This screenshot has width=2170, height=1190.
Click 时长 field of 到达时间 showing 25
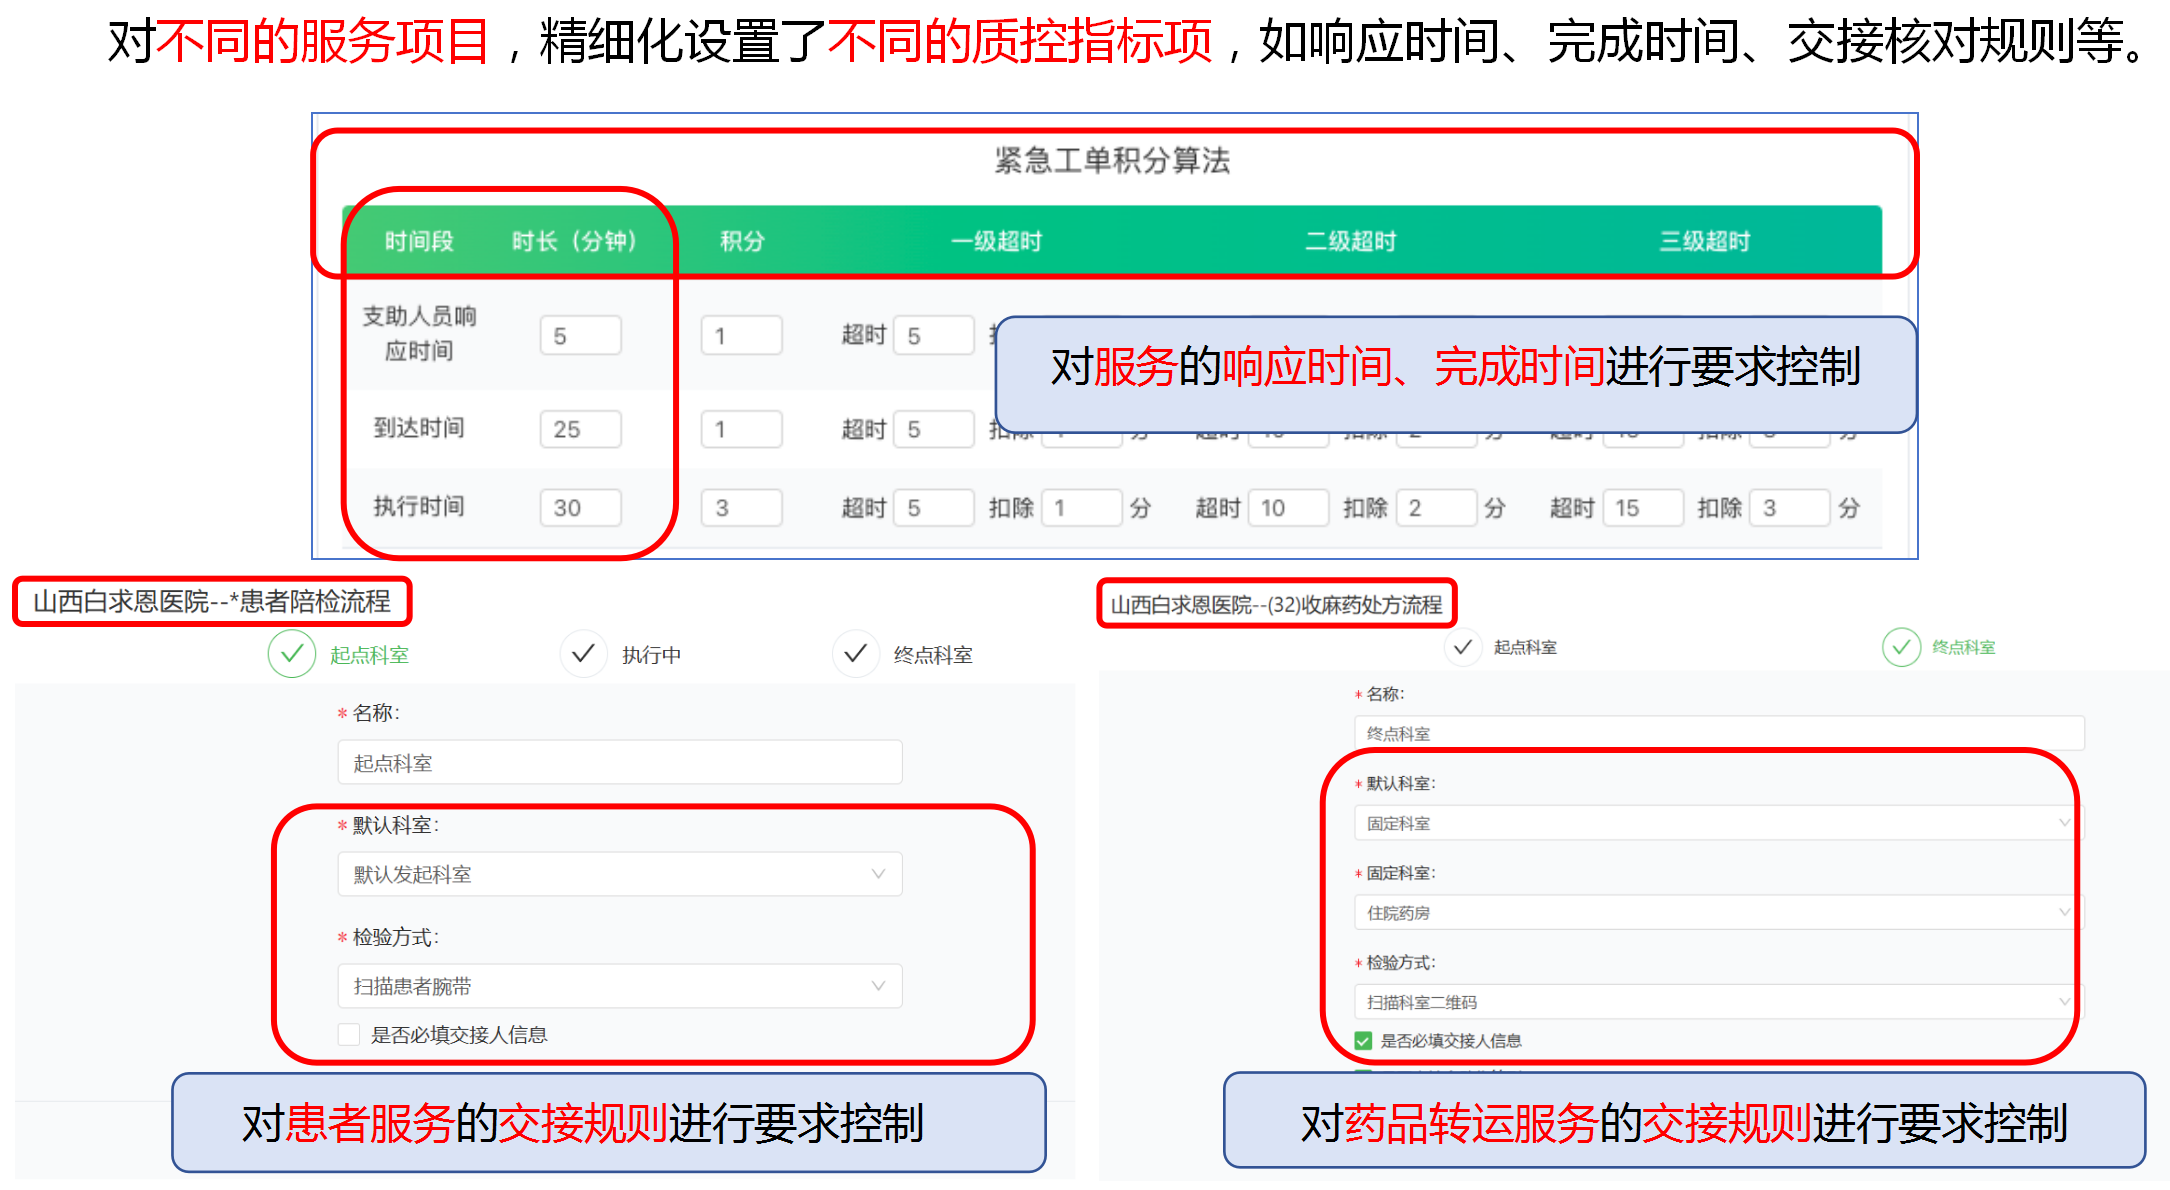580,429
